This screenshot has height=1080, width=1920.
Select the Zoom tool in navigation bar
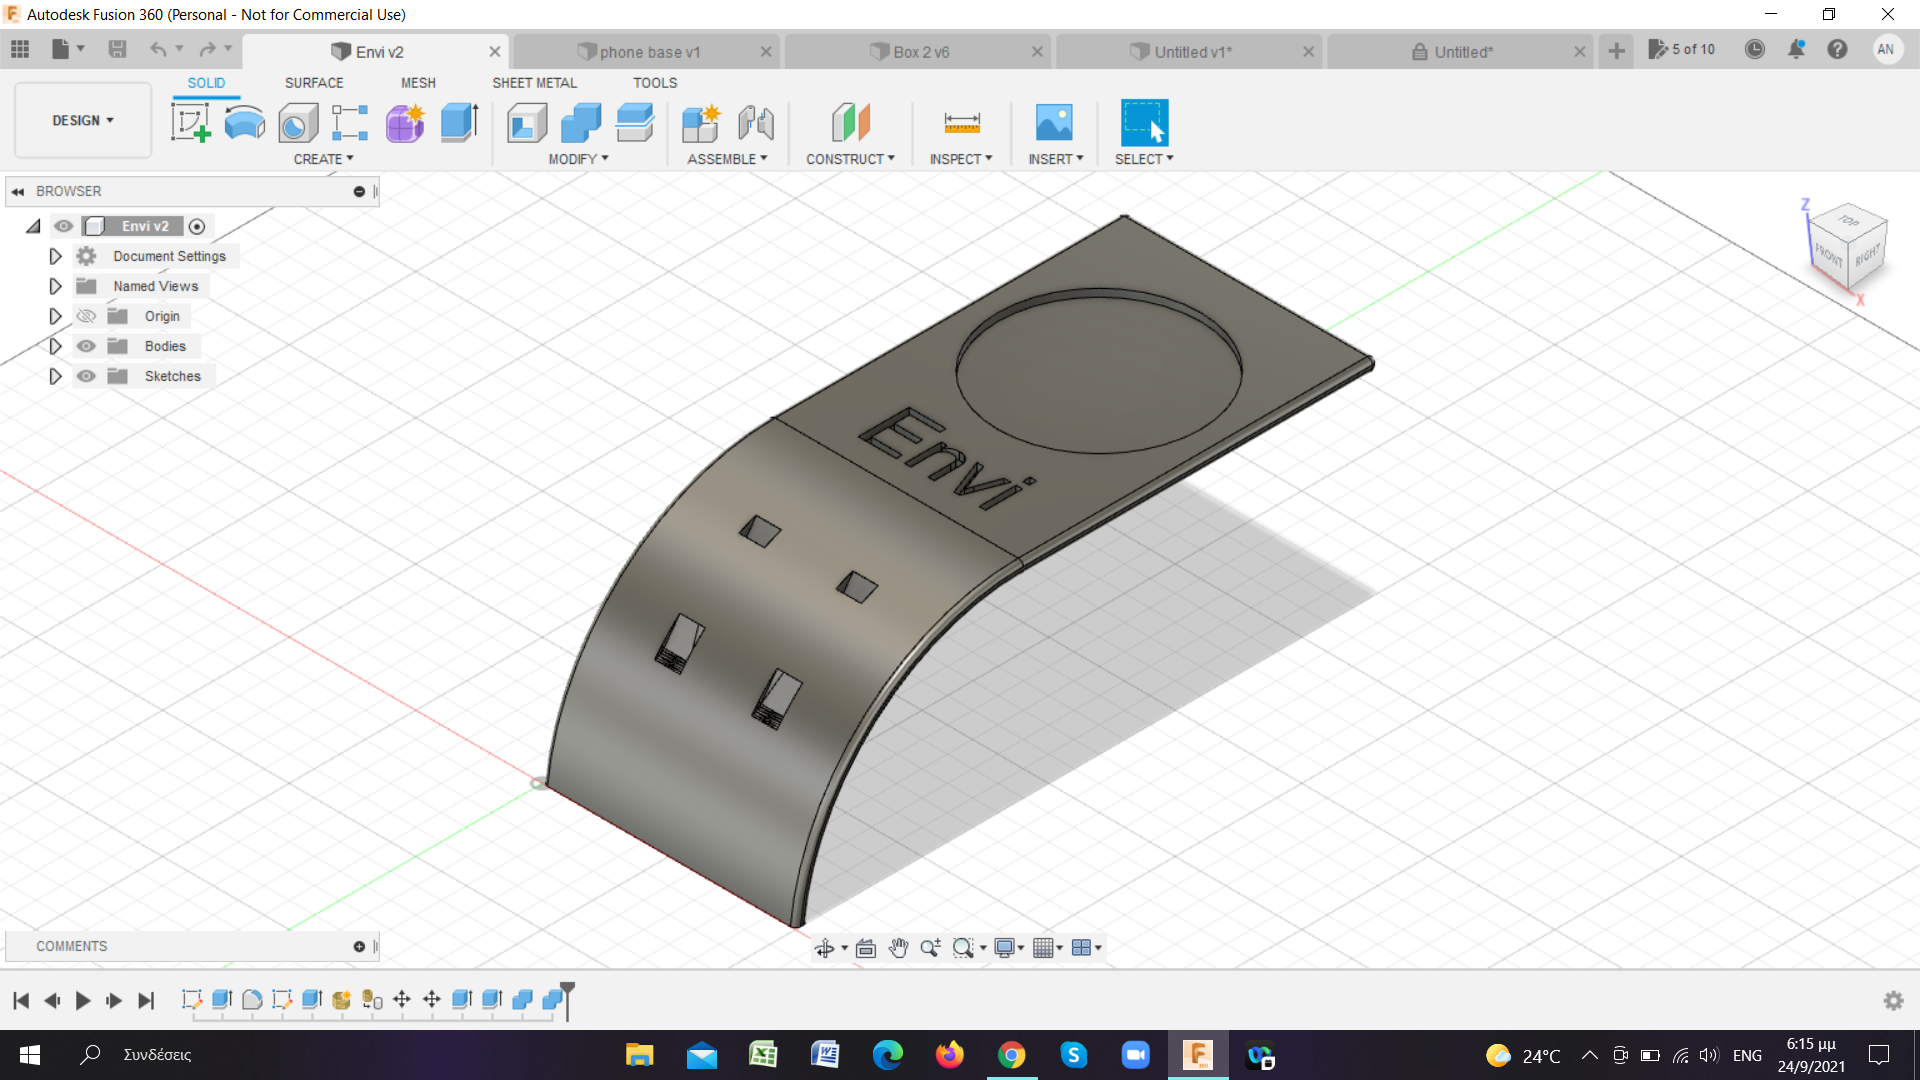click(930, 948)
